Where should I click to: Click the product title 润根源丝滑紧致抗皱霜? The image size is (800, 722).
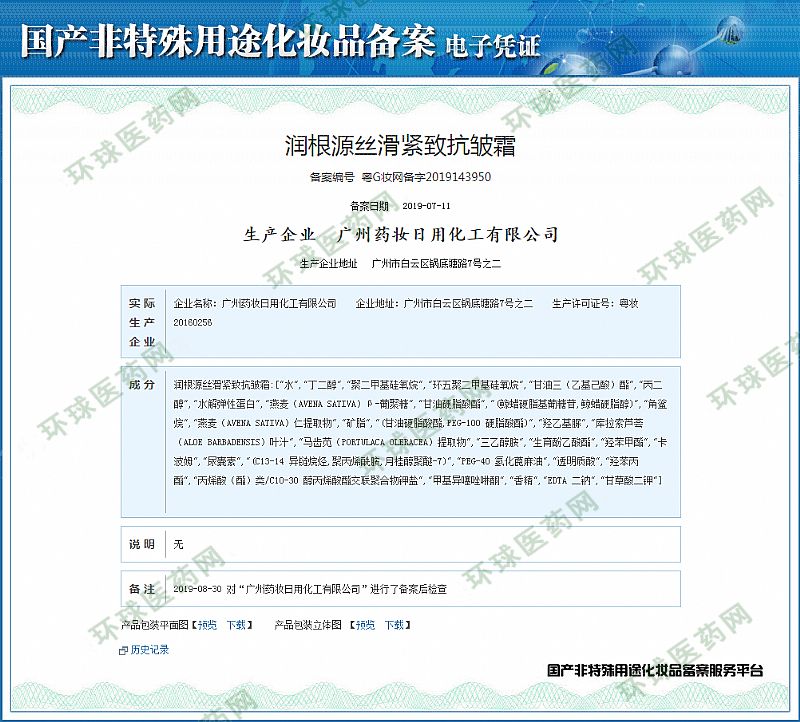tap(400, 147)
